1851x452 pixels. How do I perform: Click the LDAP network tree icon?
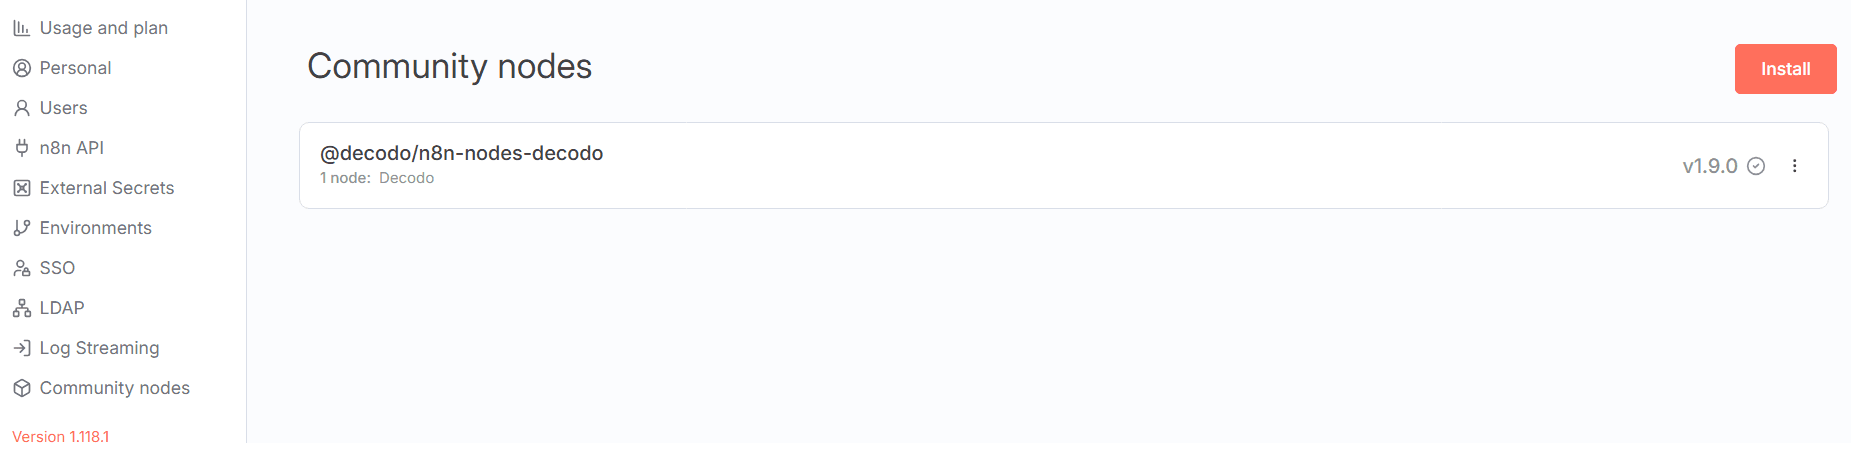[21, 308]
